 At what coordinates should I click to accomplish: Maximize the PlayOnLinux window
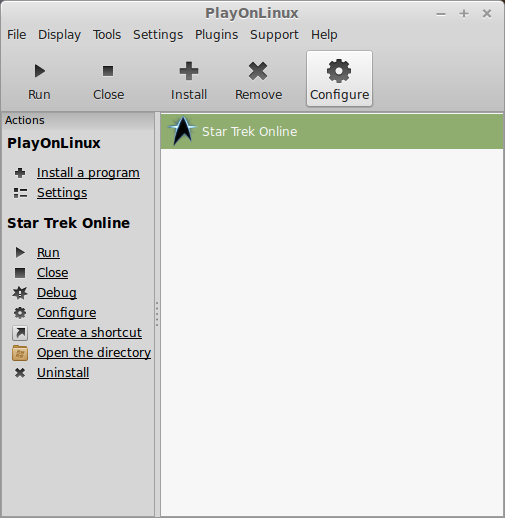[464, 14]
